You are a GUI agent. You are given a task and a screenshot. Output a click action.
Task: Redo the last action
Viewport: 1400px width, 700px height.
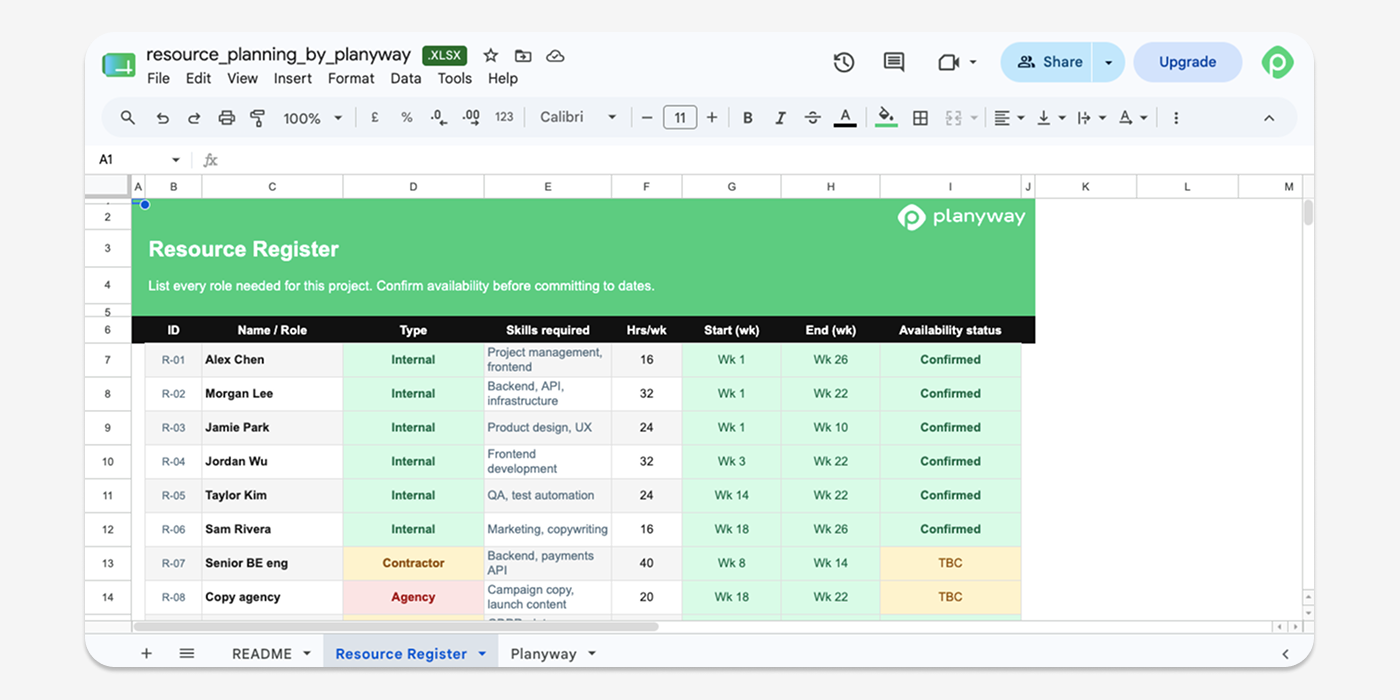coord(194,118)
